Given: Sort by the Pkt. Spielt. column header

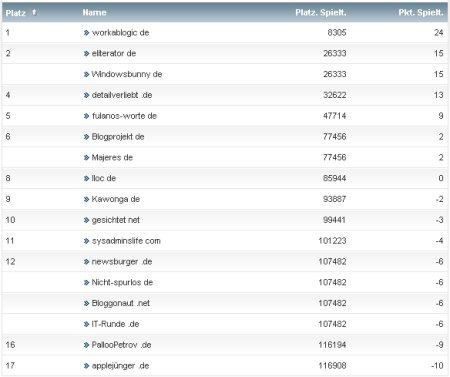Looking at the screenshot, I should tap(421, 13).
